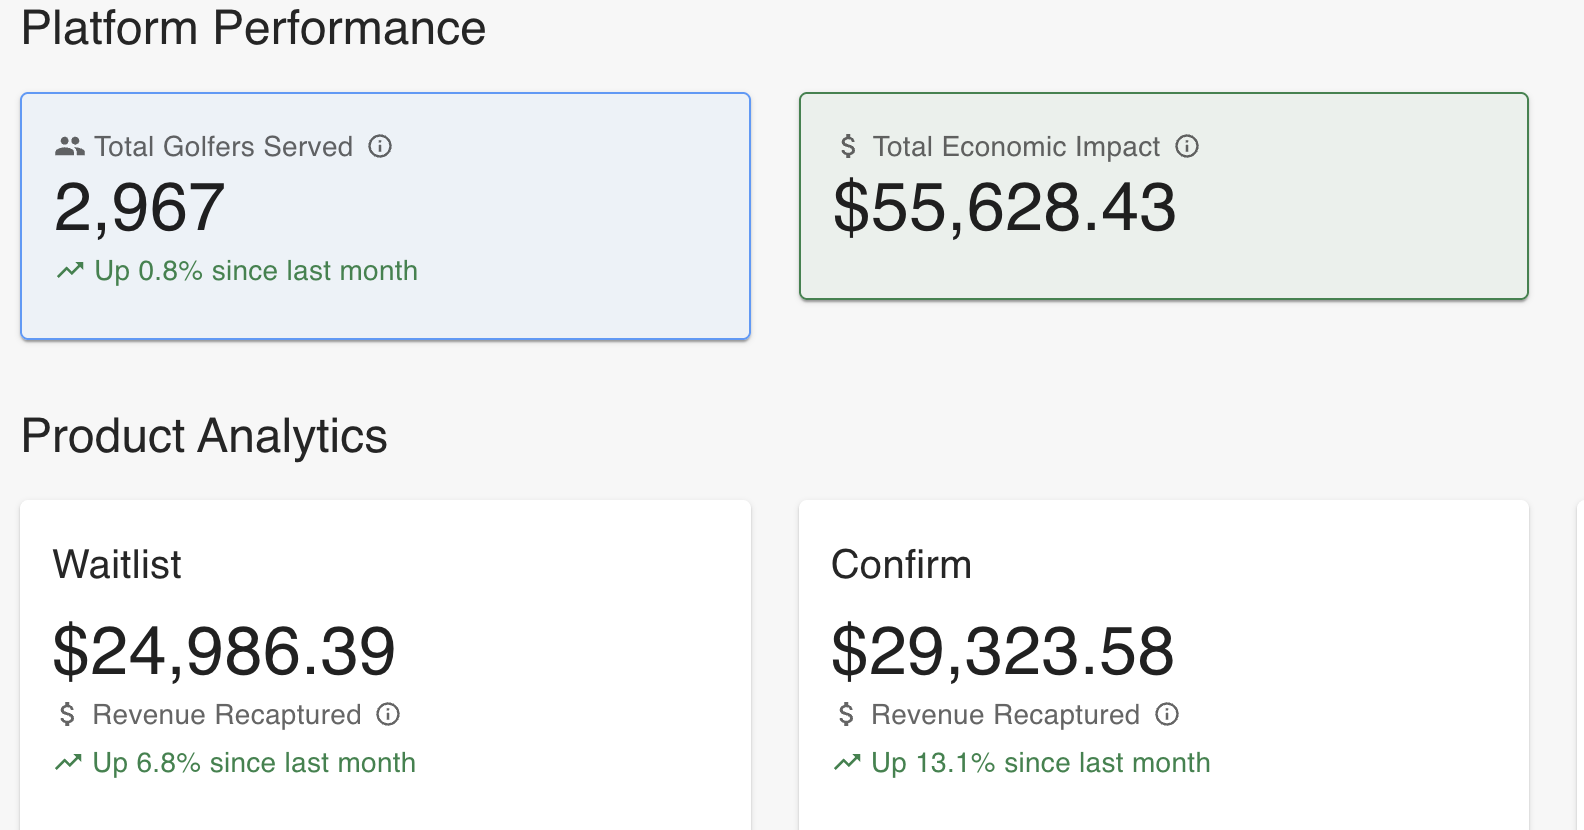Show info for Total Economic Impact

(x=1187, y=147)
